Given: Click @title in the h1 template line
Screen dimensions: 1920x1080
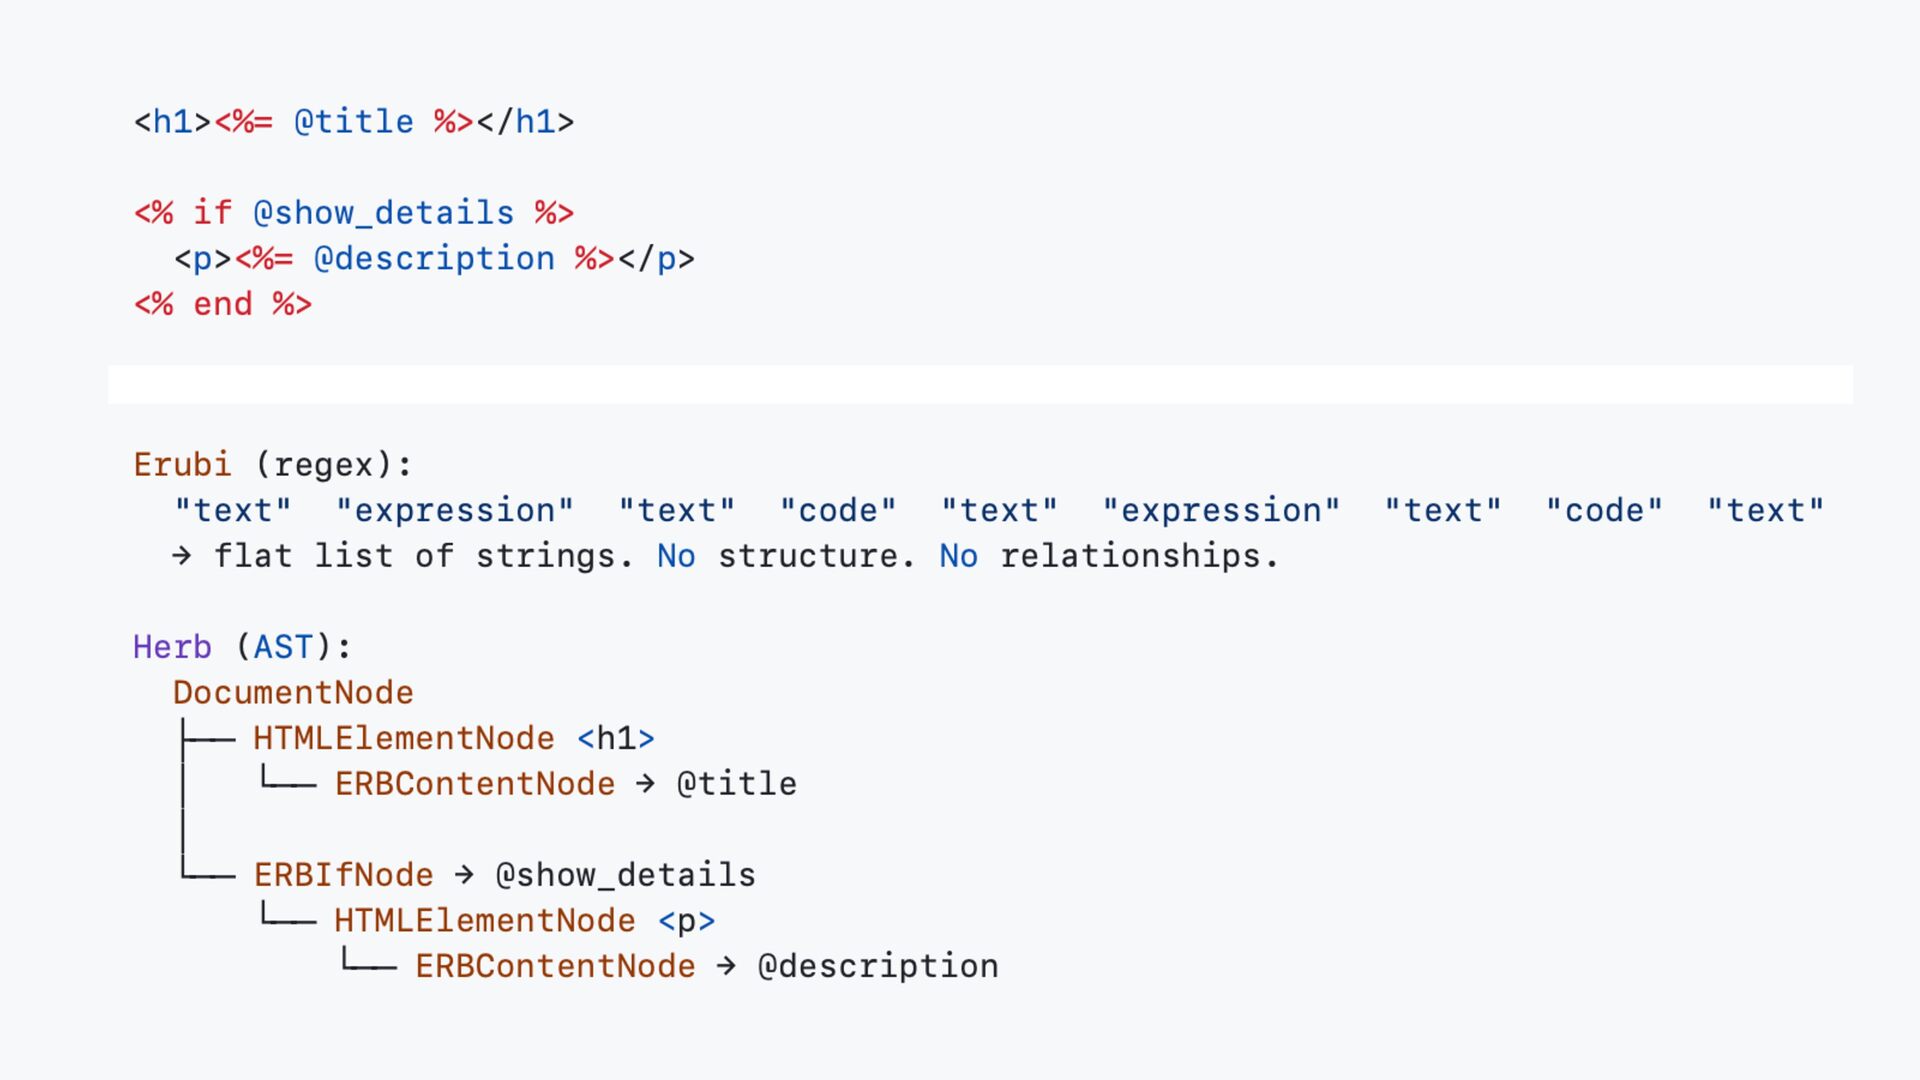Looking at the screenshot, I should 353,122.
